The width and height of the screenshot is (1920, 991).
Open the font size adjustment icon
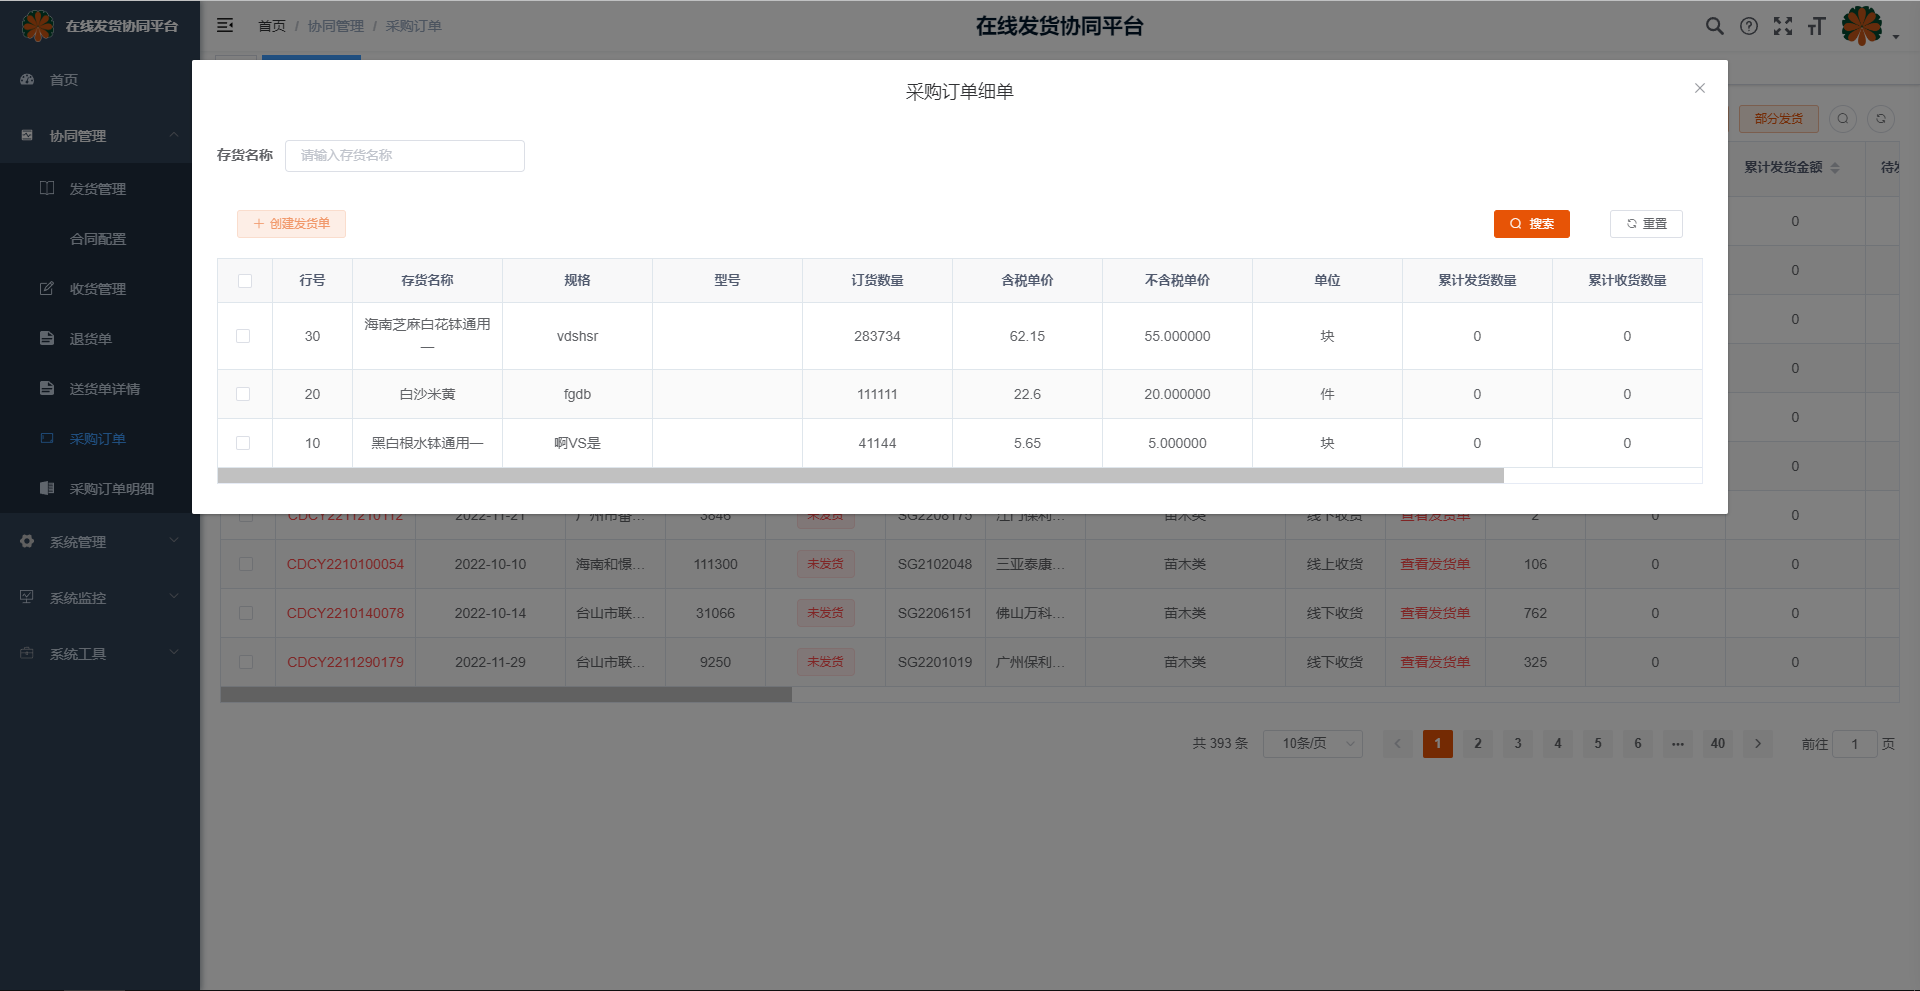1816,27
